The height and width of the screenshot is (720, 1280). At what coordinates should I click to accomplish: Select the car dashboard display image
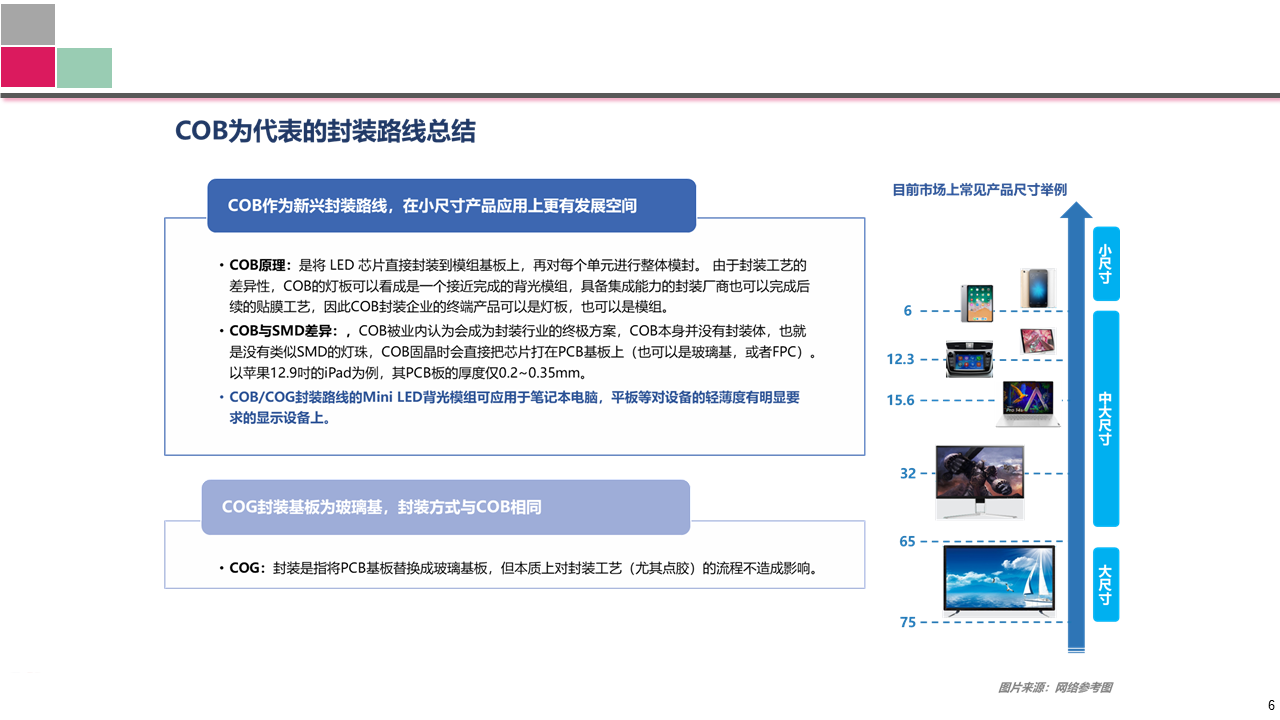969,358
